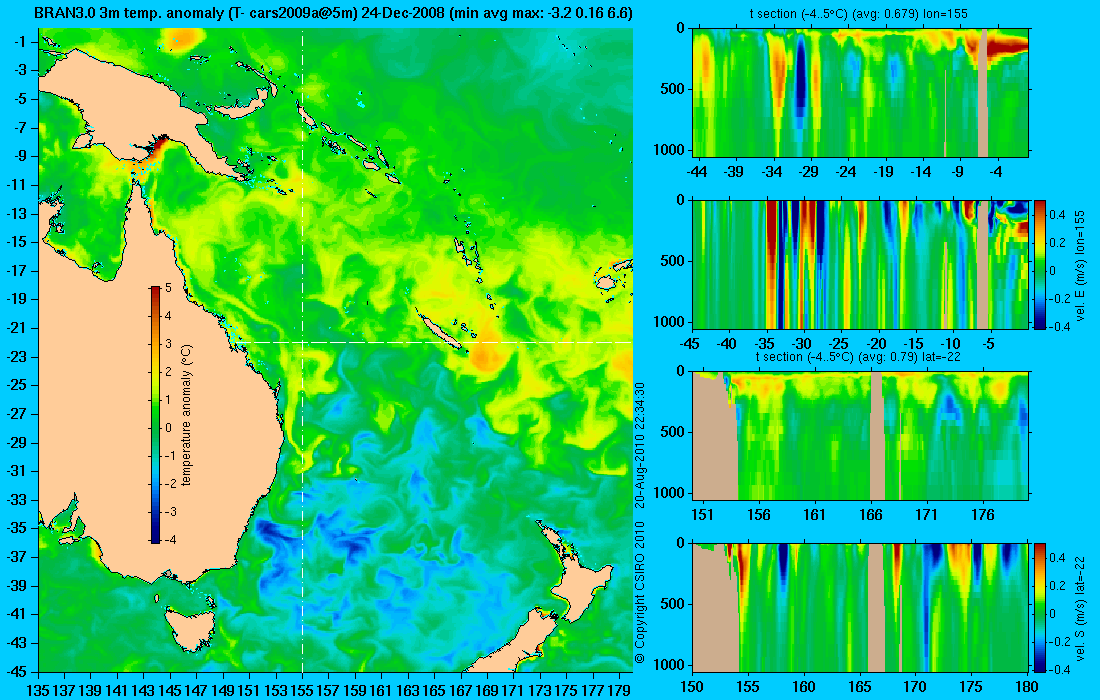Click the '-29' tick under lon=155 temperature section
The width and height of the screenshot is (1100, 700).
pos(809,172)
